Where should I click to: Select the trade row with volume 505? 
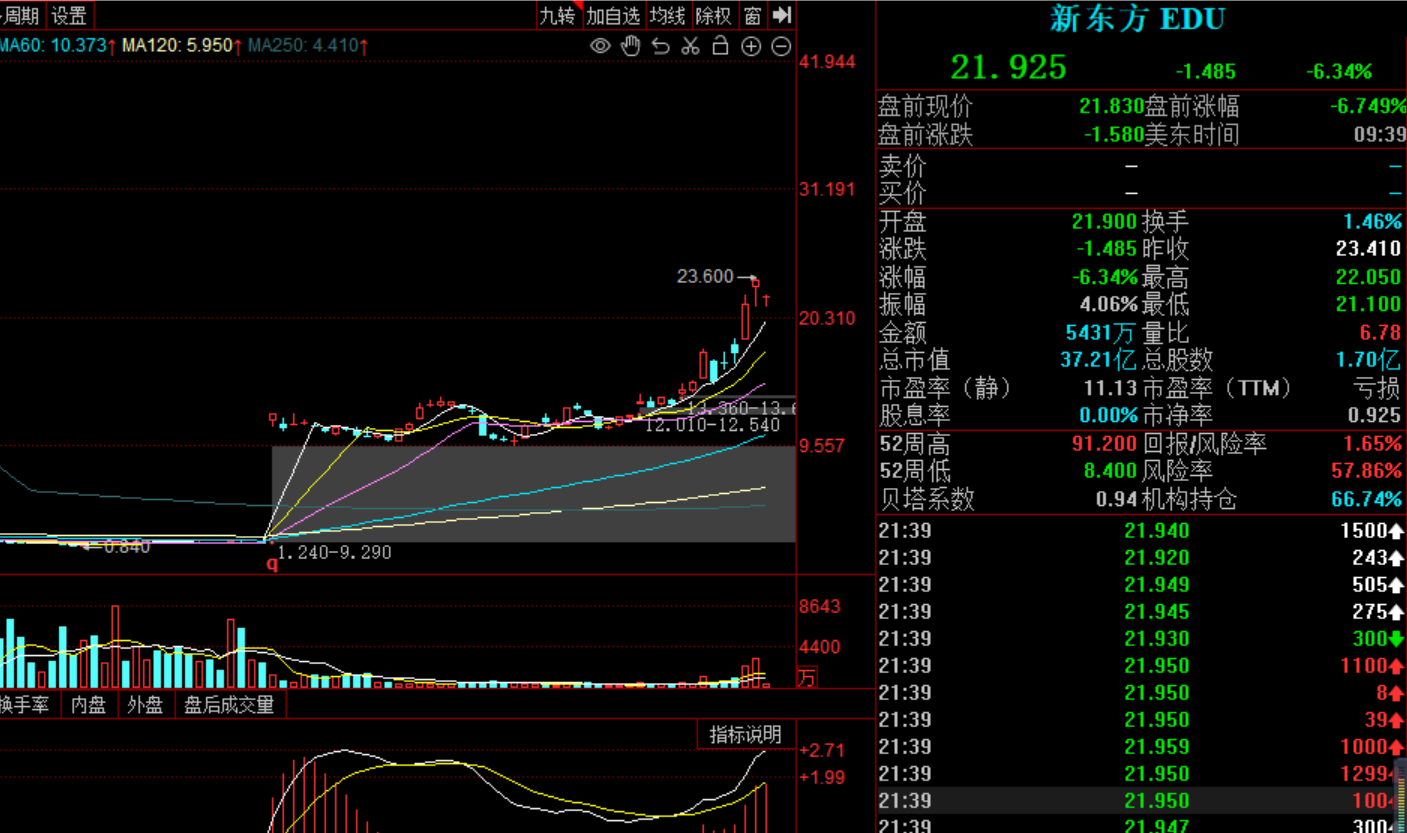[1141, 585]
